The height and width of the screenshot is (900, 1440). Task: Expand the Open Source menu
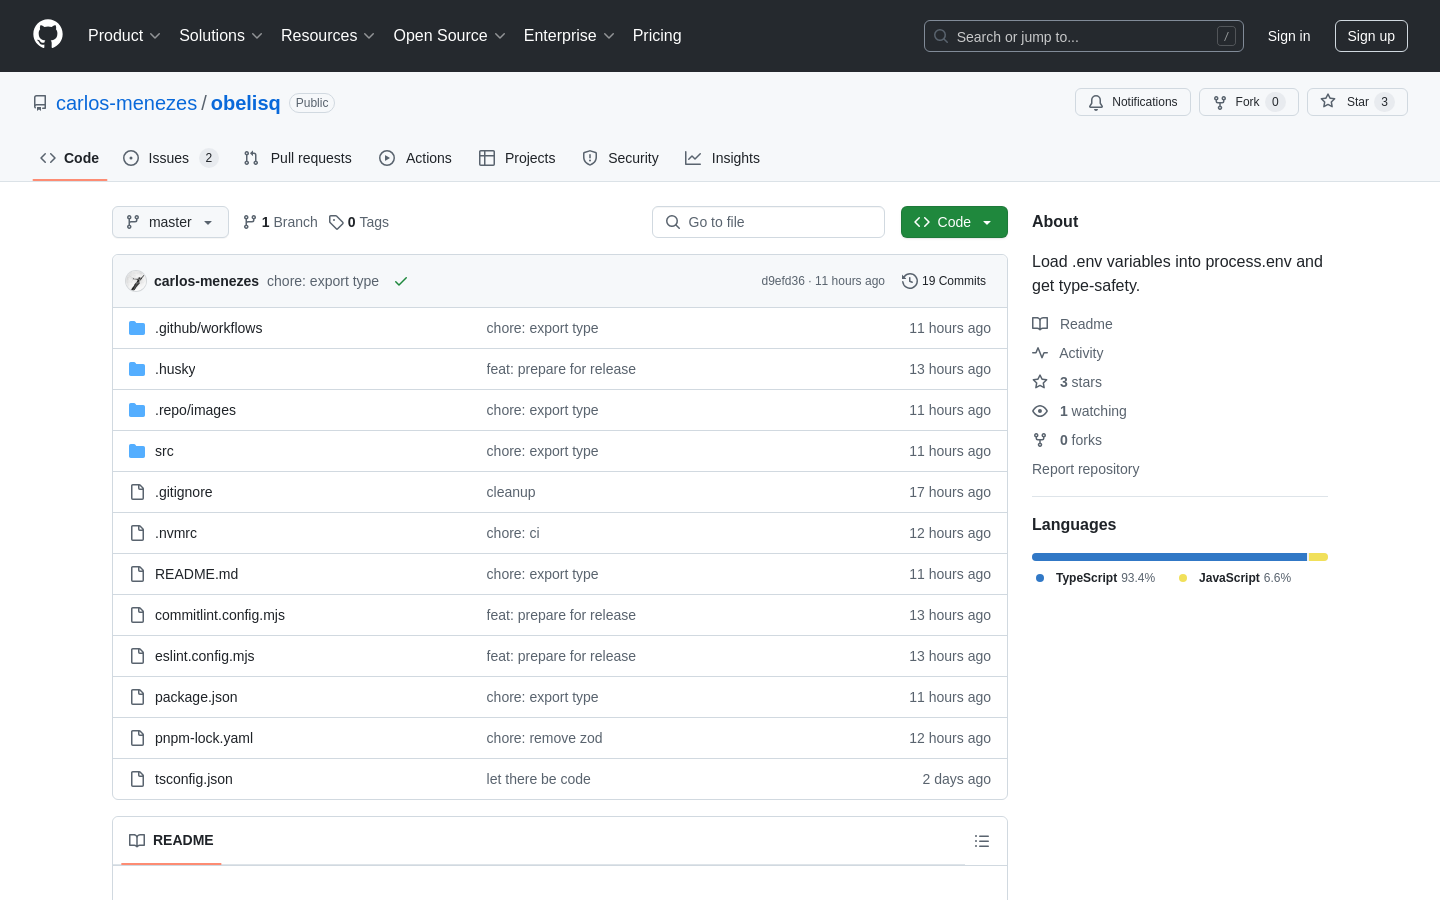449,36
